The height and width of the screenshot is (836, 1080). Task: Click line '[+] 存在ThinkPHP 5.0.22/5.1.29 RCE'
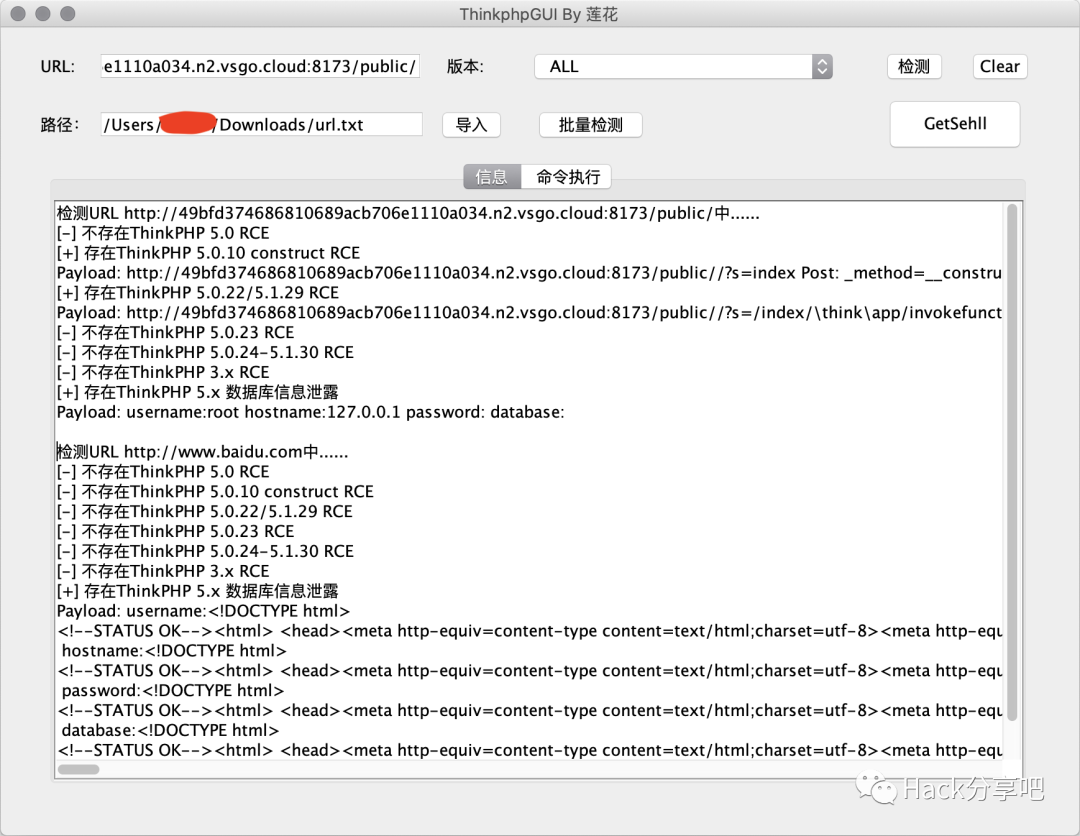pos(198,293)
